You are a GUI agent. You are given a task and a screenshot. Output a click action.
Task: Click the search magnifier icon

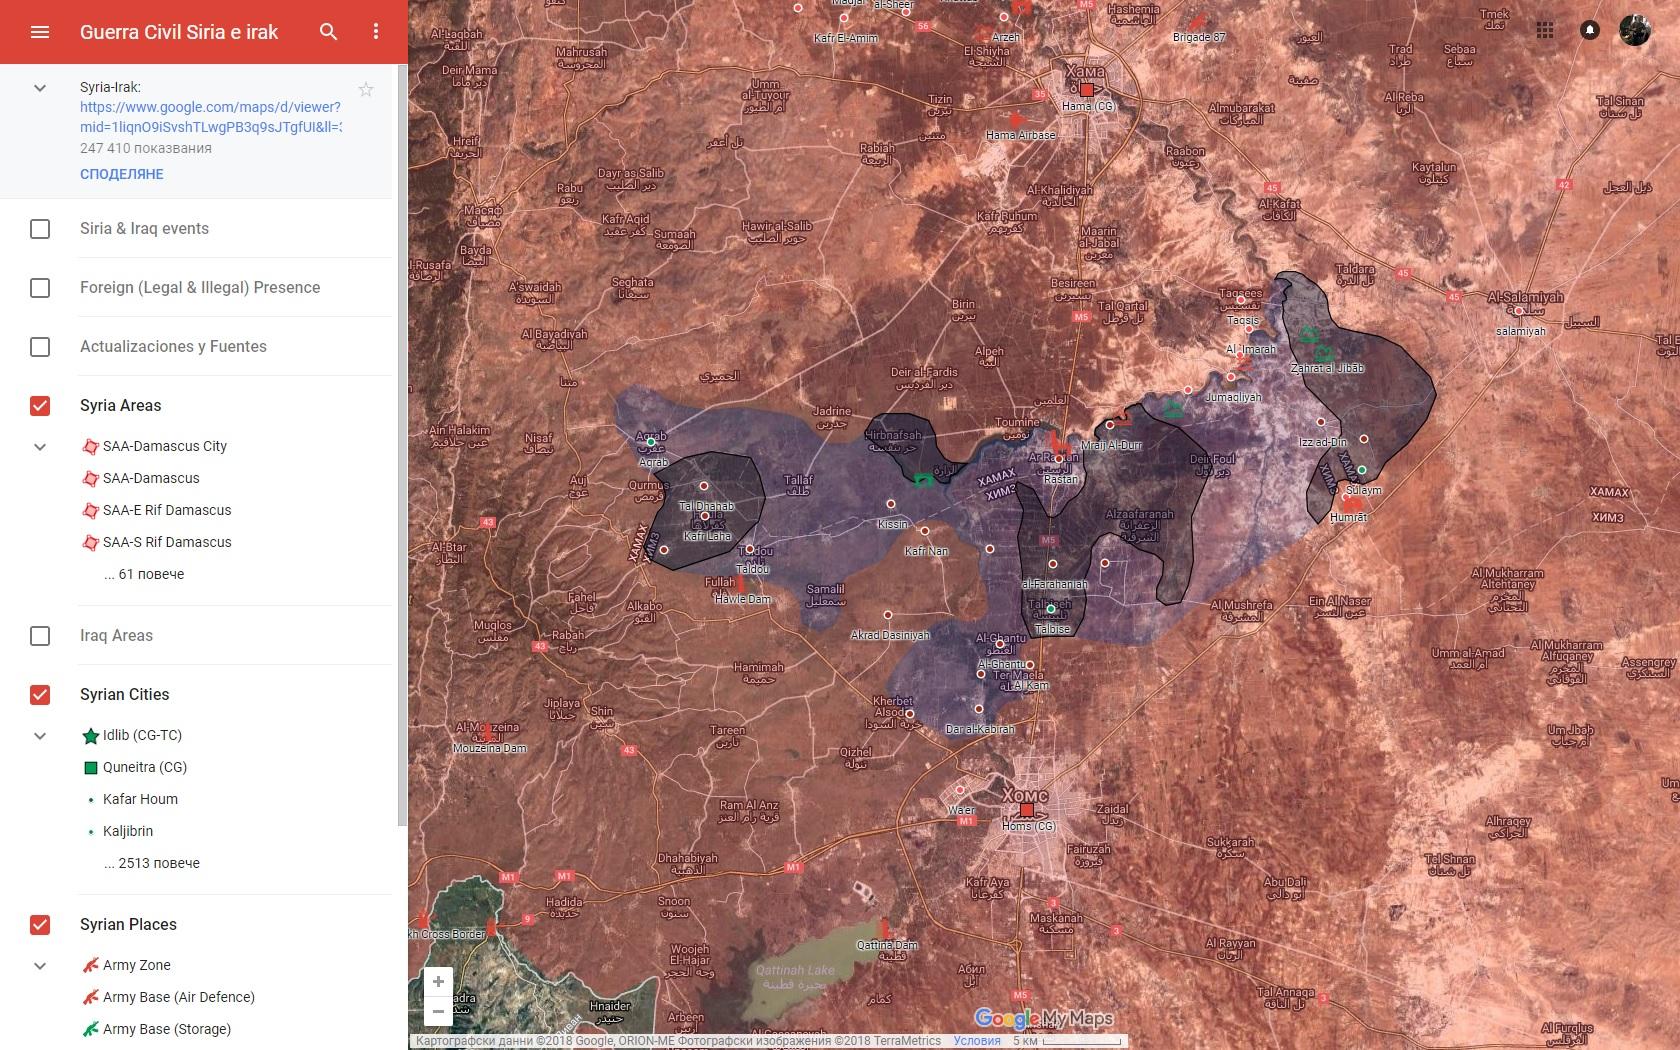(x=328, y=32)
